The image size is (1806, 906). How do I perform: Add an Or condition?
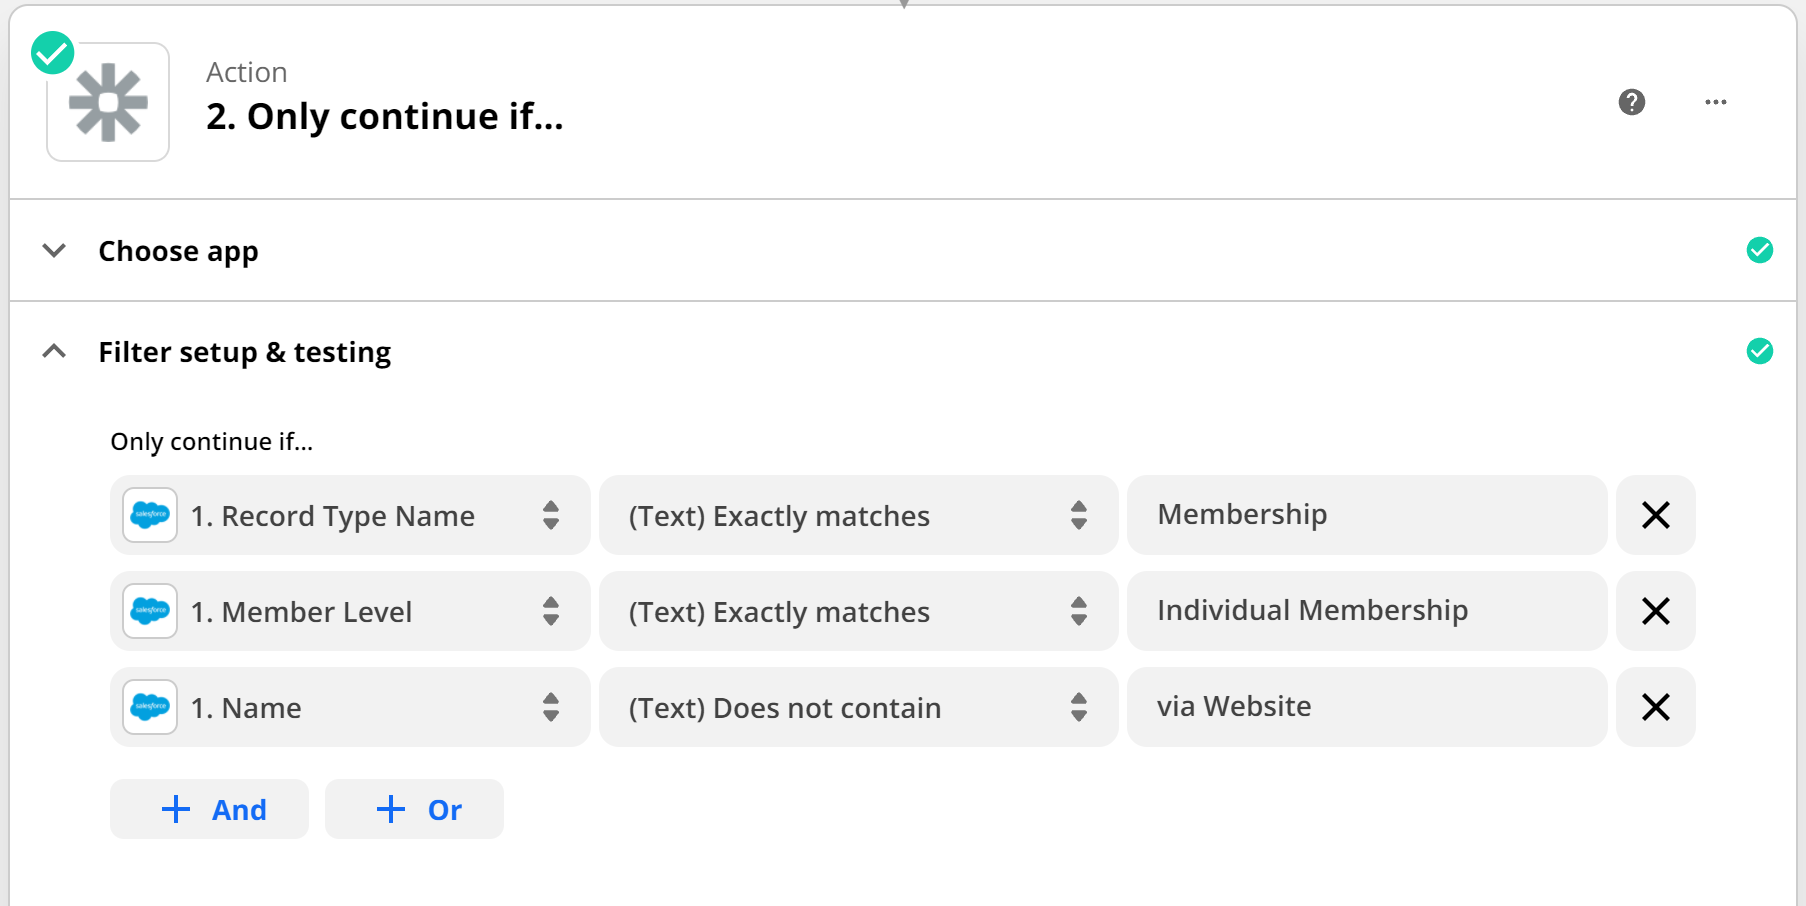click(414, 809)
